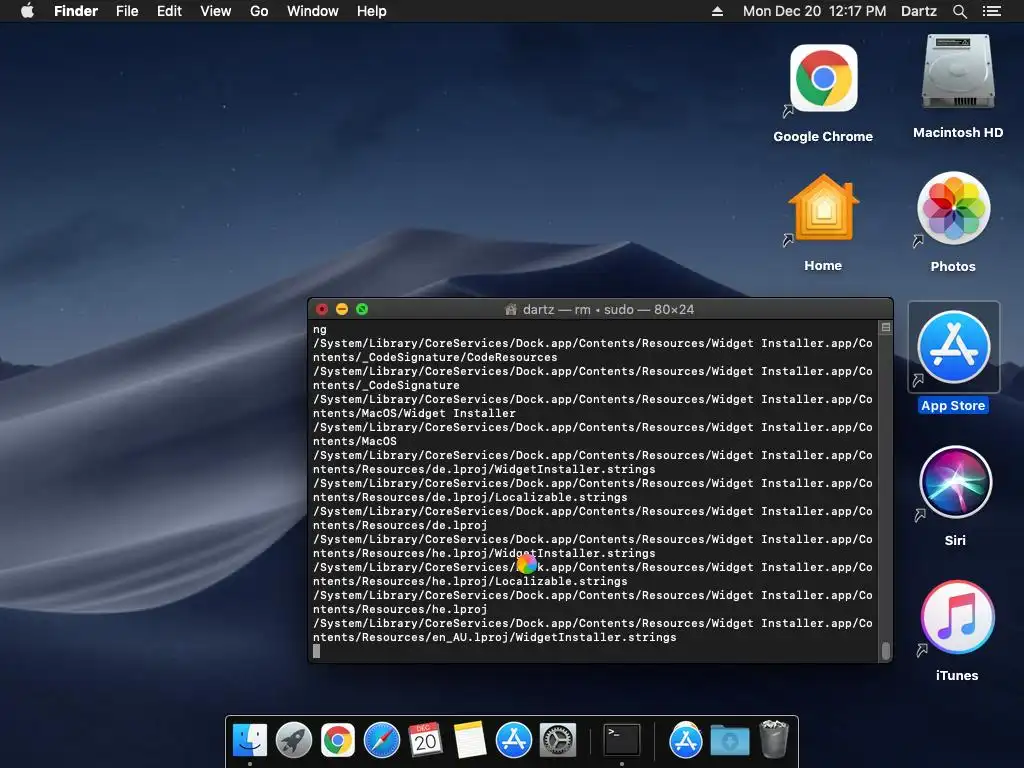Zoom the Terminal window green button
This screenshot has height=768, width=1024.
tap(362, 309)
